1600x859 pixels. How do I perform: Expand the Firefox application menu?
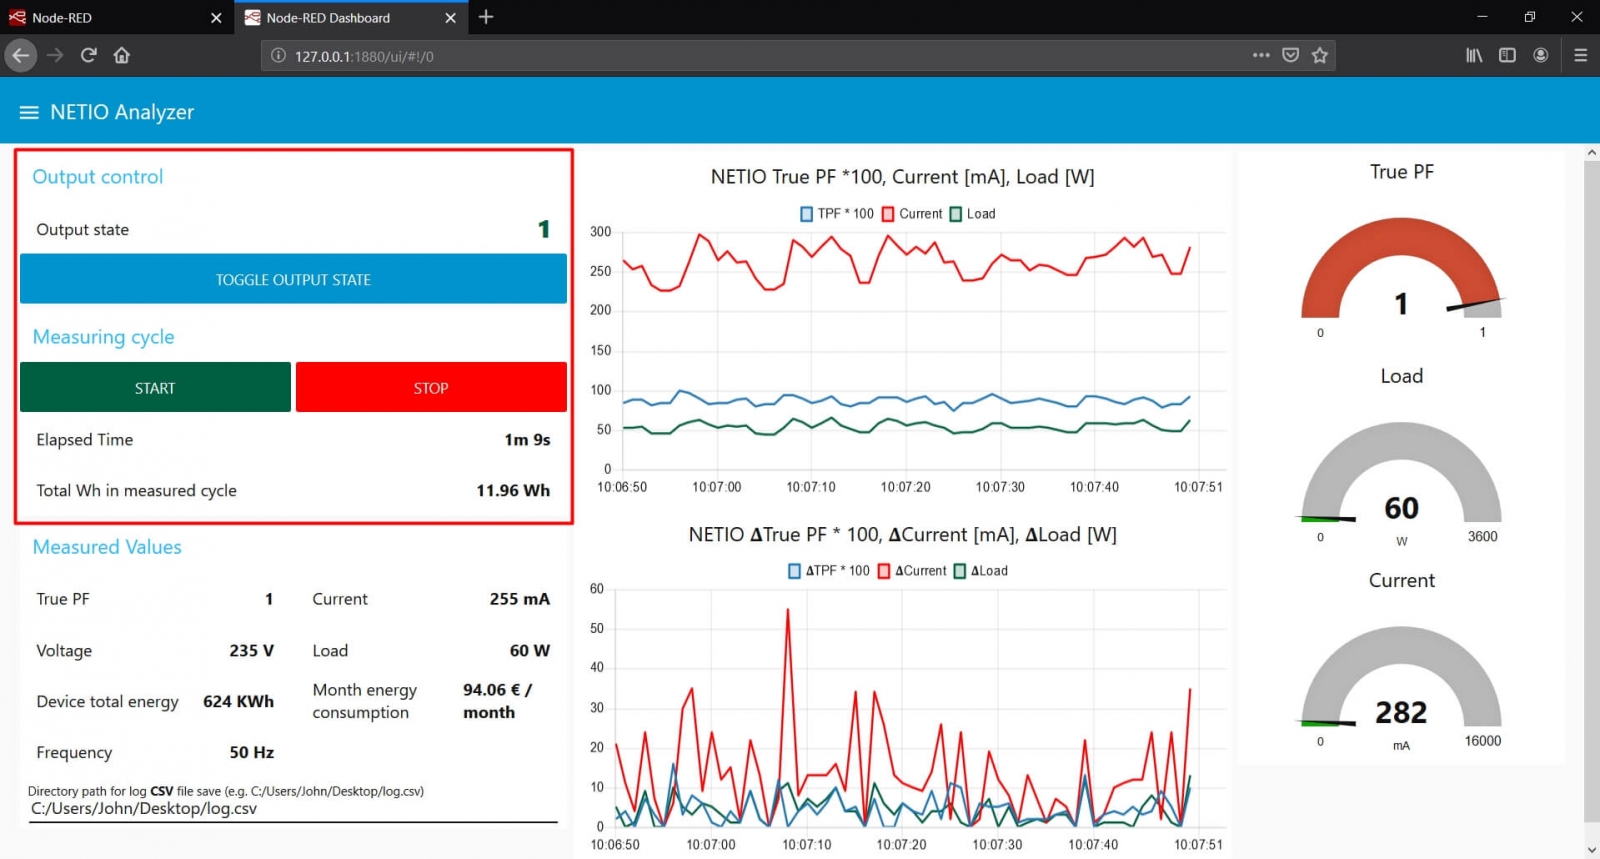1580,56
